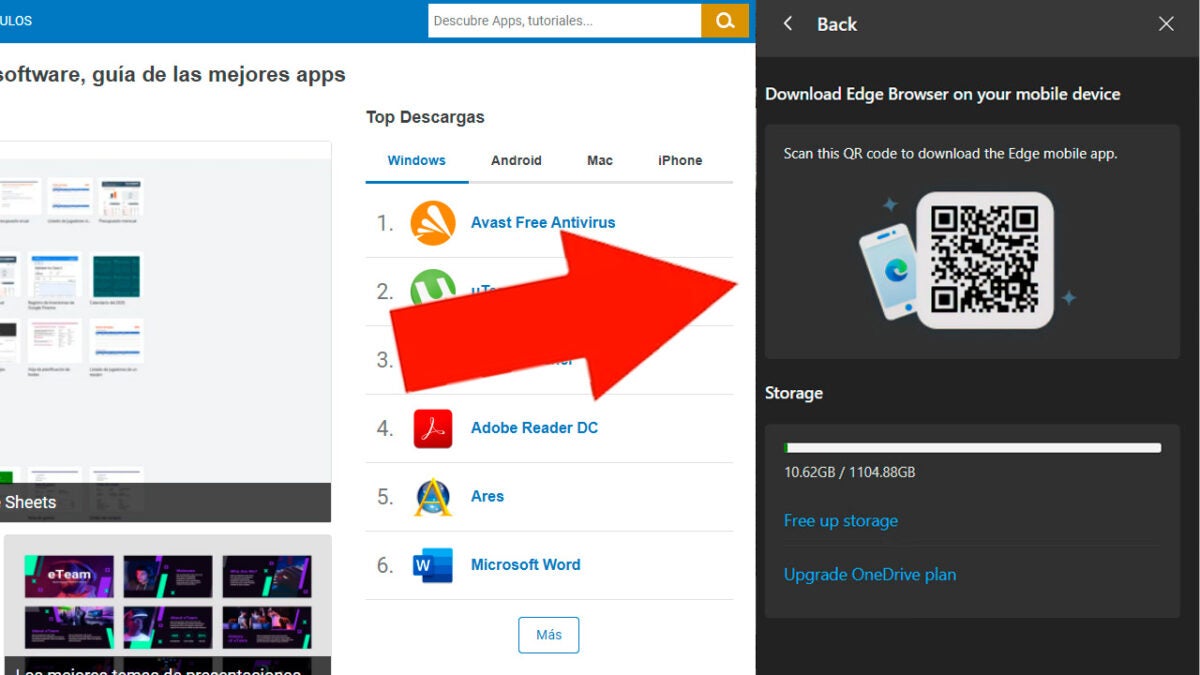Click the Microsoft Word icon
Image resolution: width=1200 pixels, height=675 pixels.
coord(433,565)
